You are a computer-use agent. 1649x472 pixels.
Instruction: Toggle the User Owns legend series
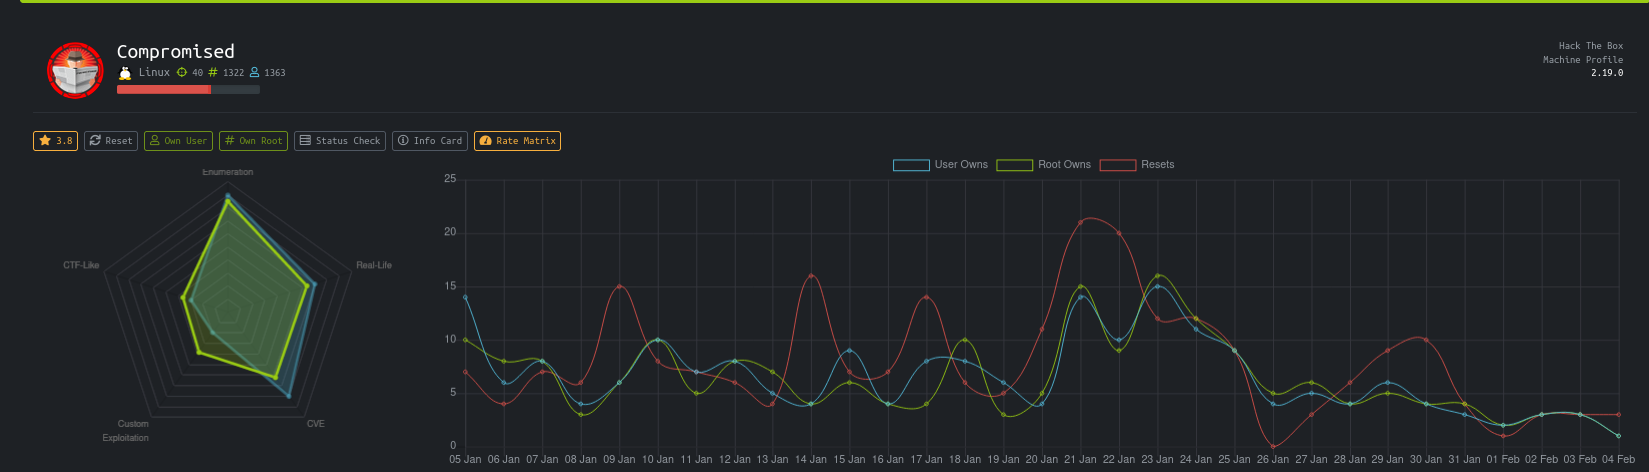940,165
